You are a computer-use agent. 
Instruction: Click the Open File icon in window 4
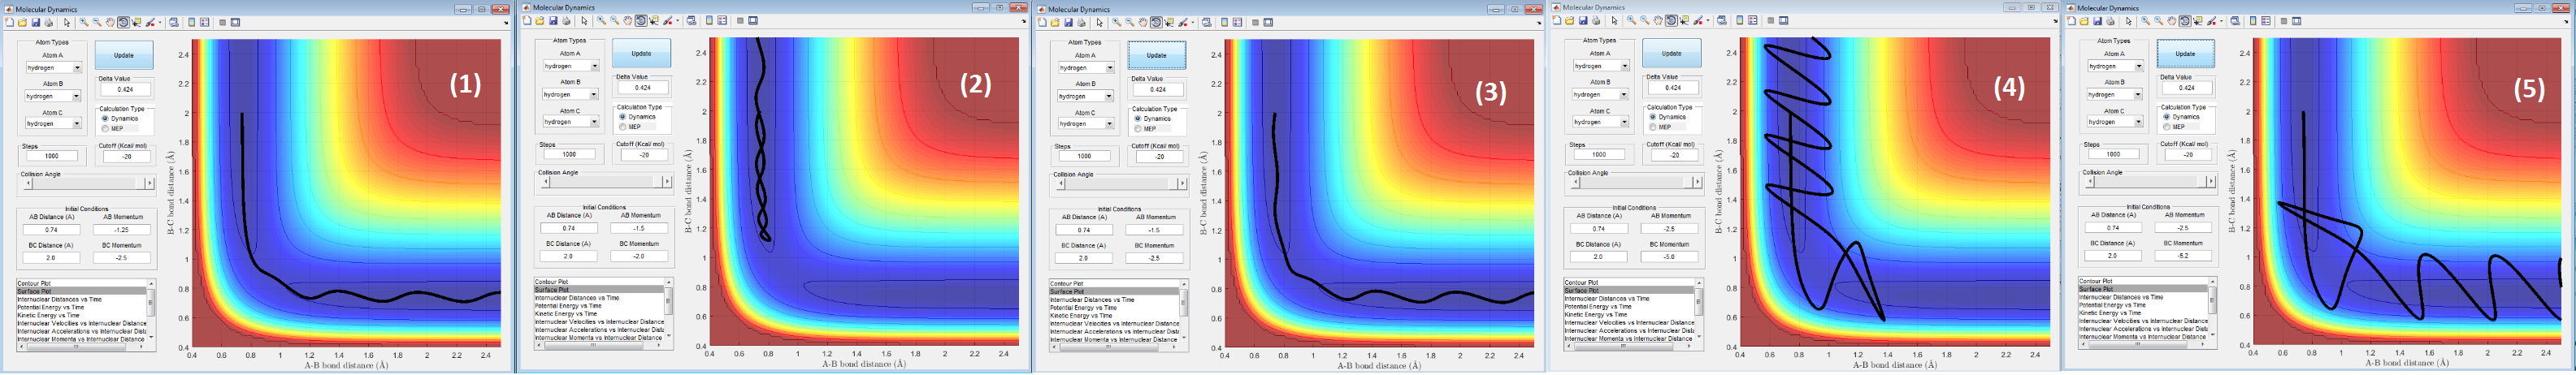[x=1569, y=20]
